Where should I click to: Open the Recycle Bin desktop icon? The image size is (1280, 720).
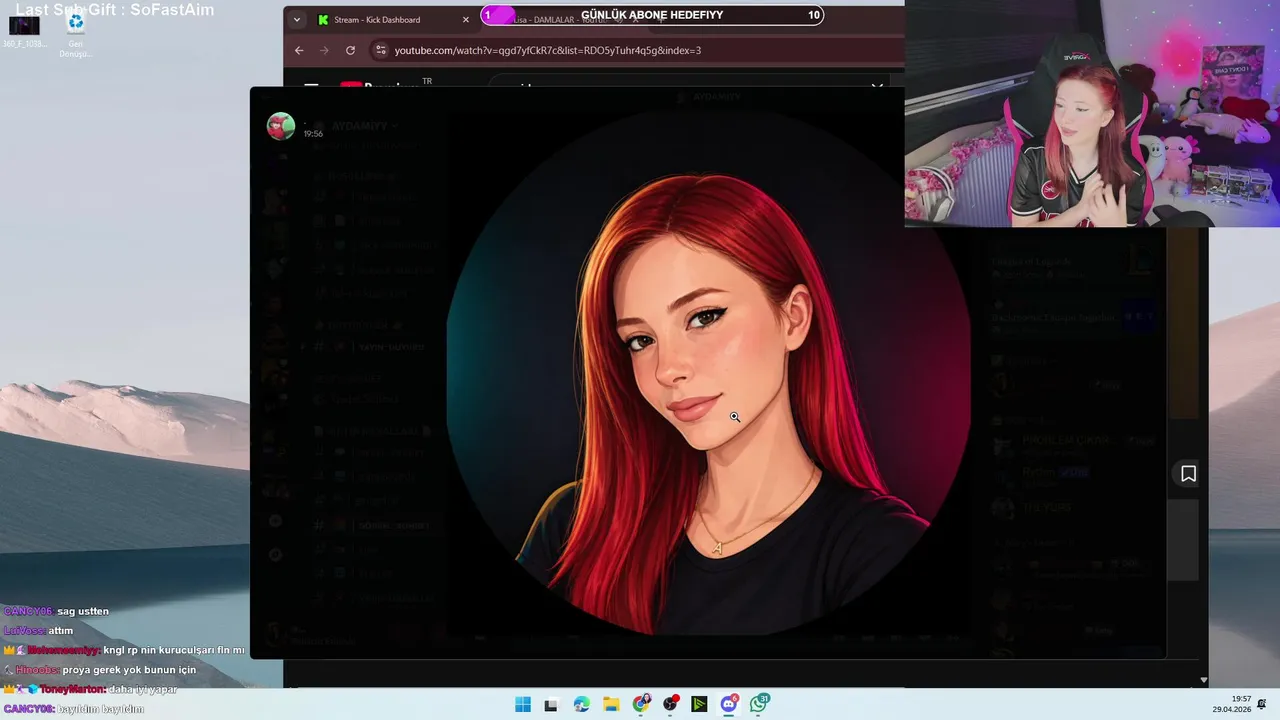(x=75, y=34)
